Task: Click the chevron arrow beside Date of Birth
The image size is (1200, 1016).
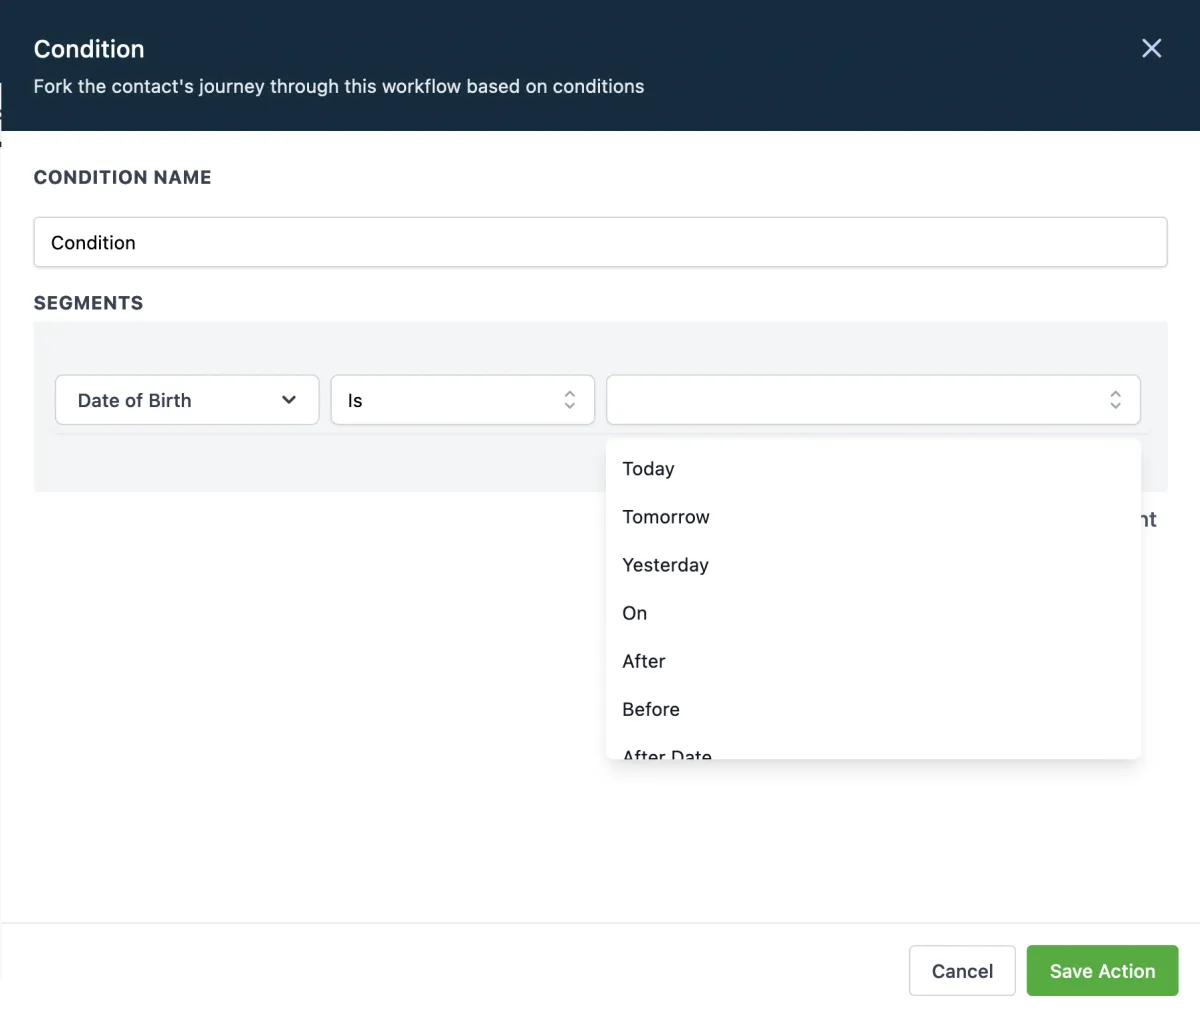Action: pyautogui.click(x=289, y=400)
